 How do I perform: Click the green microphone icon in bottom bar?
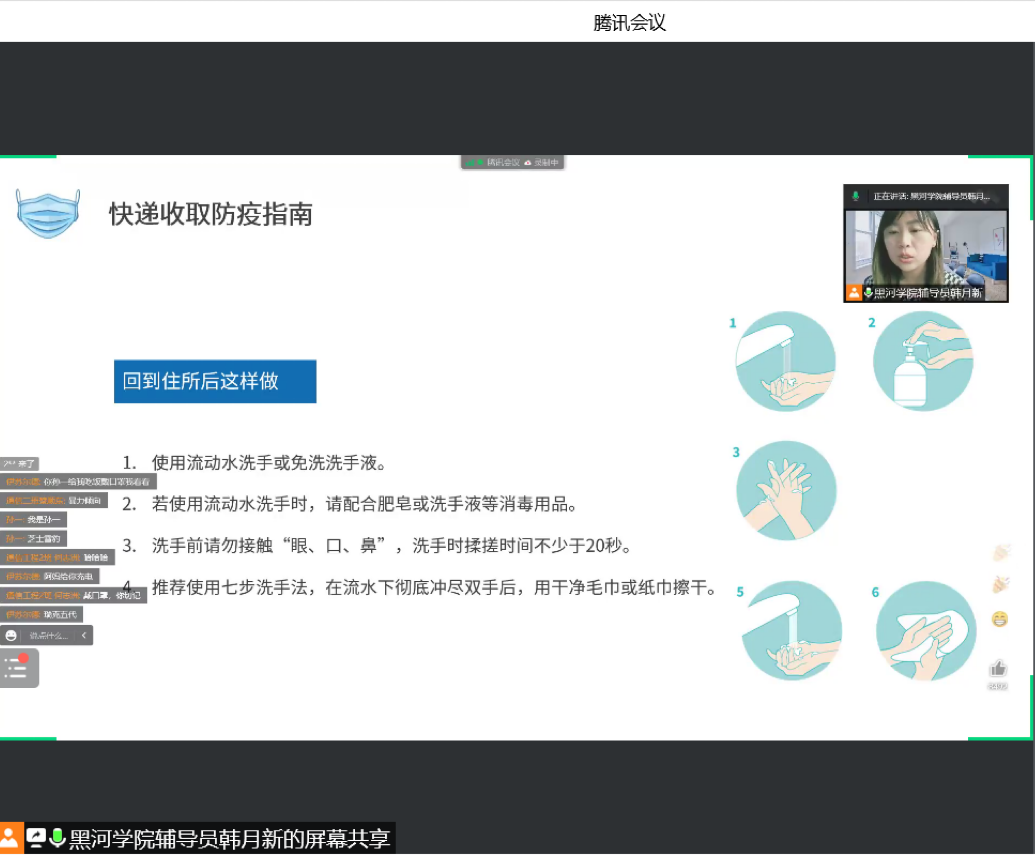click(57, 838)
